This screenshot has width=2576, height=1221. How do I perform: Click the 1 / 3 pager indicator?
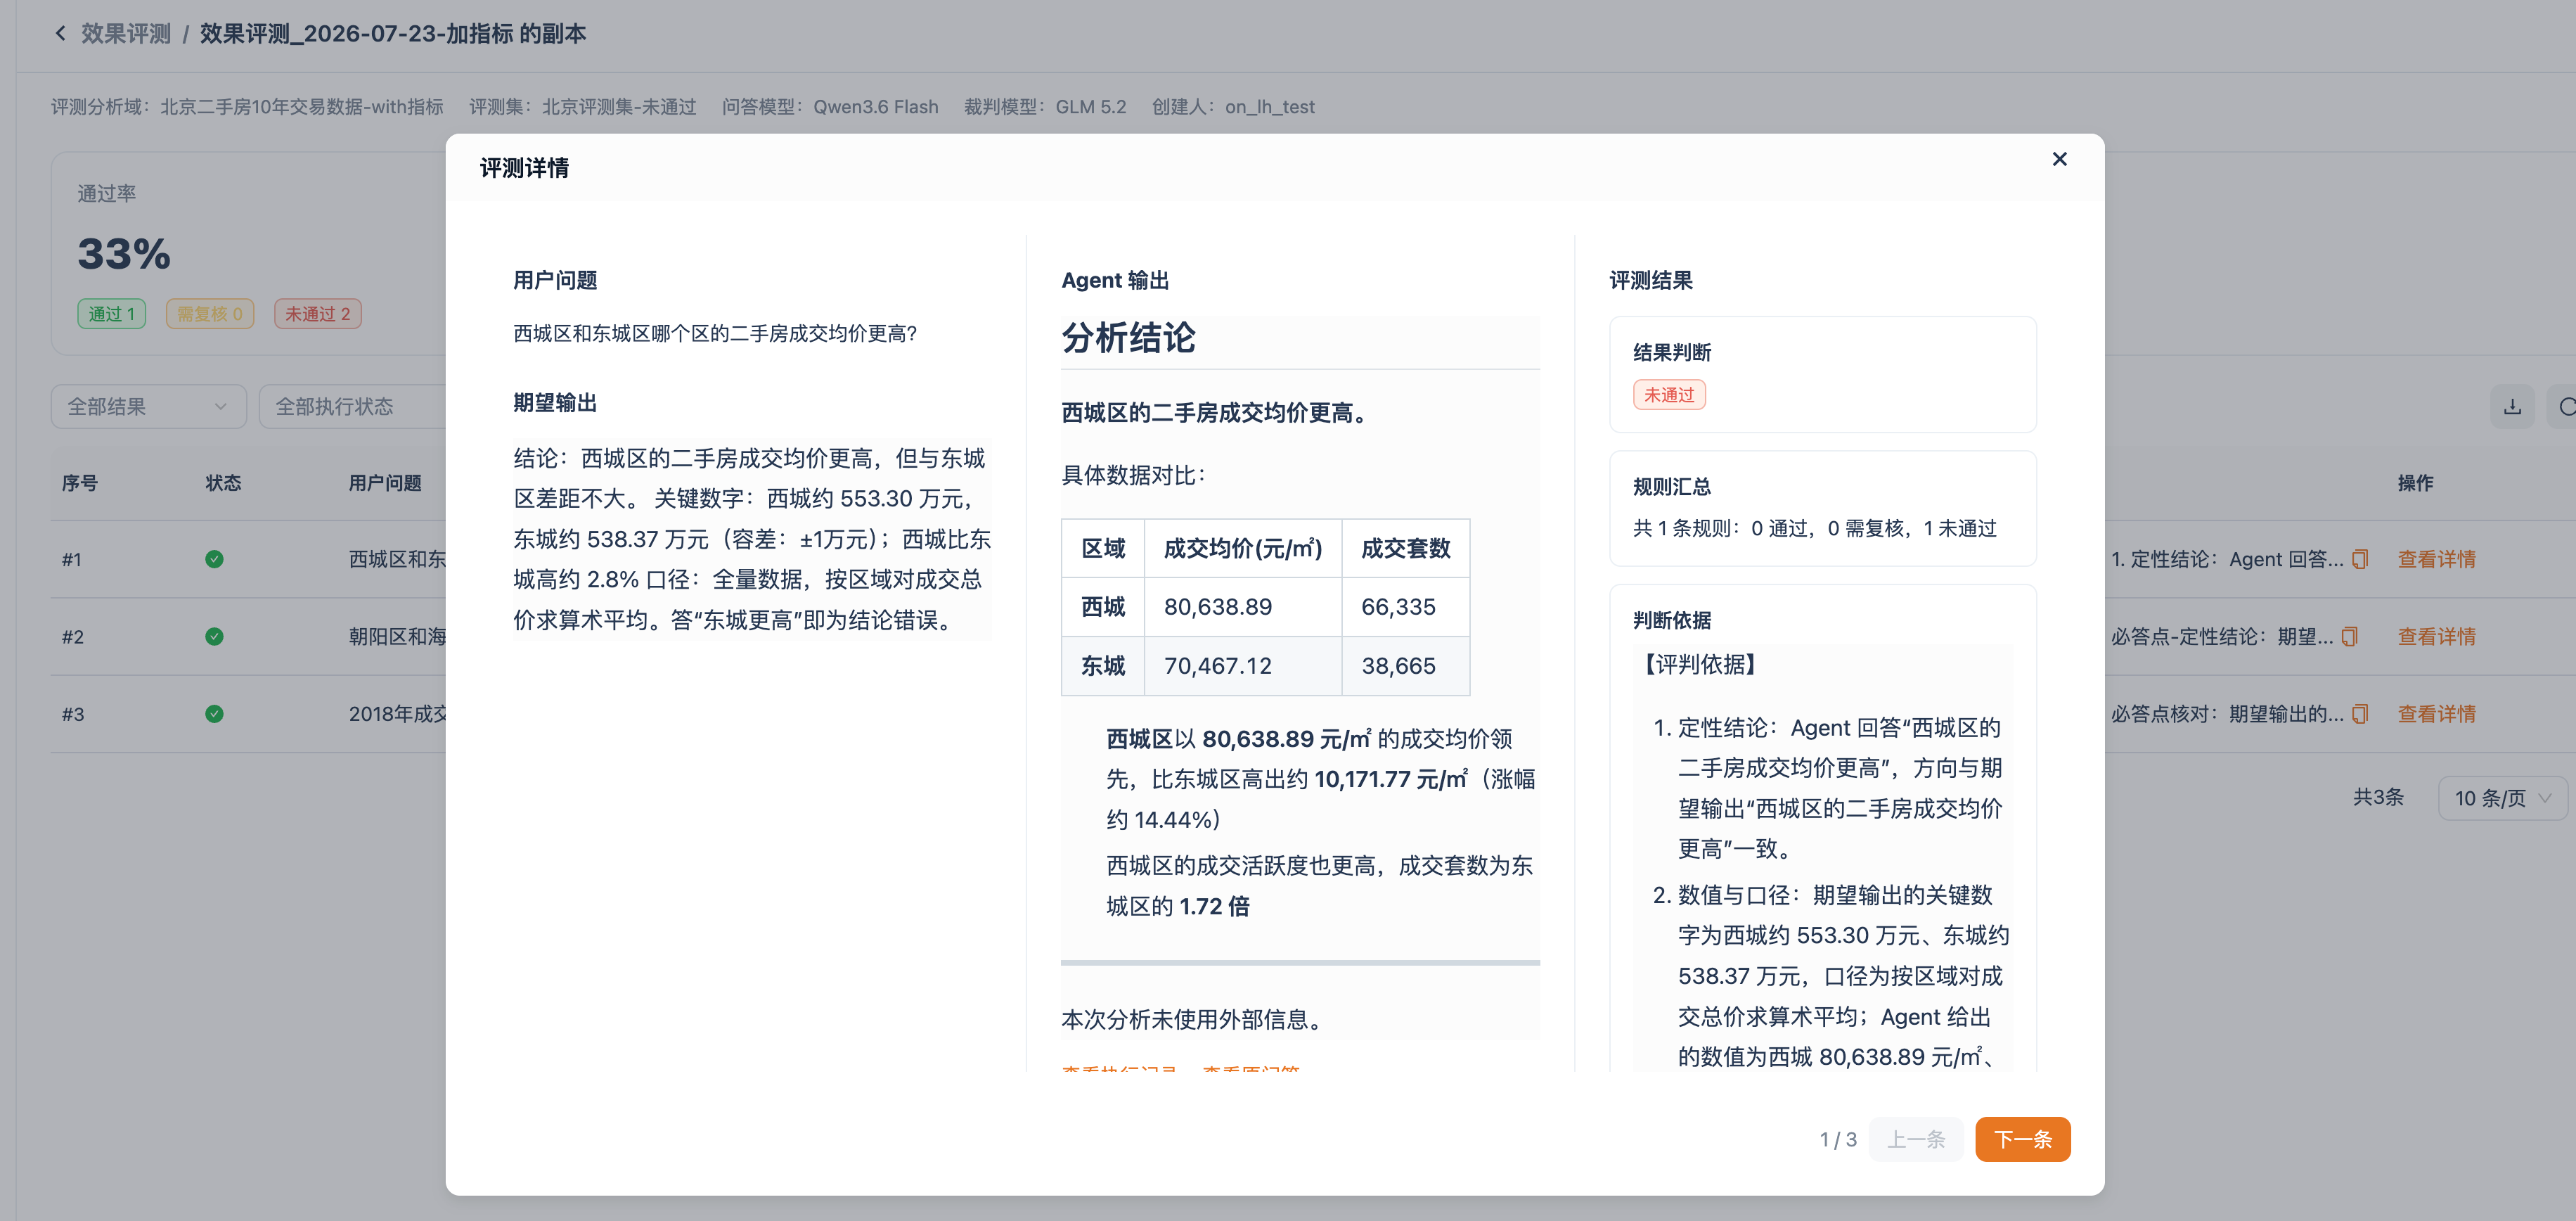[1838, 1139]
